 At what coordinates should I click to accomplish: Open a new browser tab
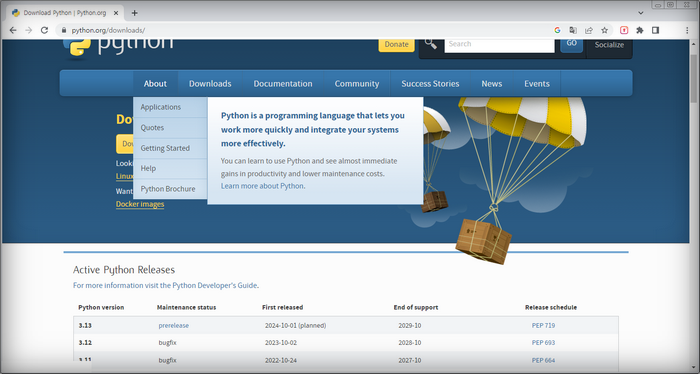(x=134, y=13)
